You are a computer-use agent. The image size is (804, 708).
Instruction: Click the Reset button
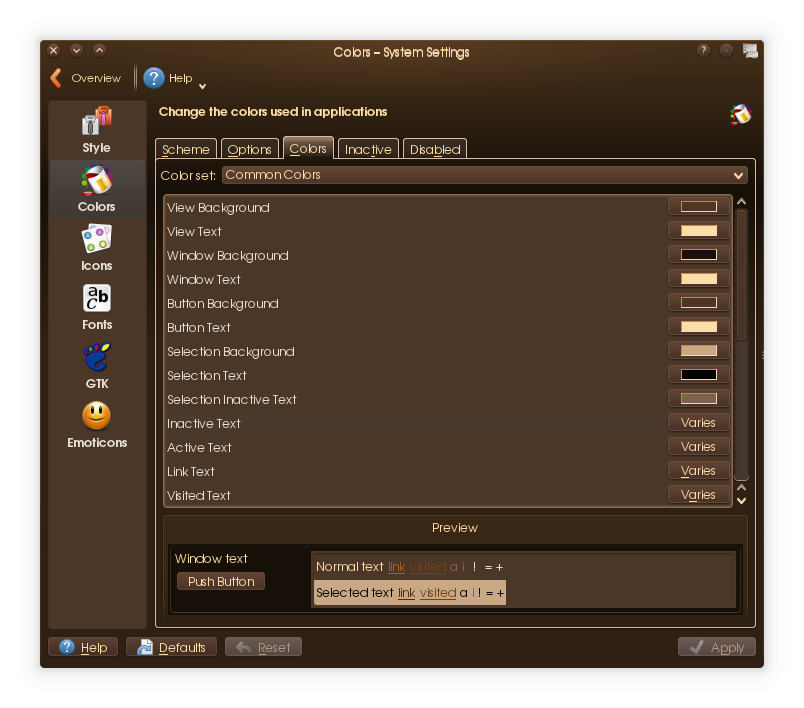pyautogui.click(x=263, y=647)
